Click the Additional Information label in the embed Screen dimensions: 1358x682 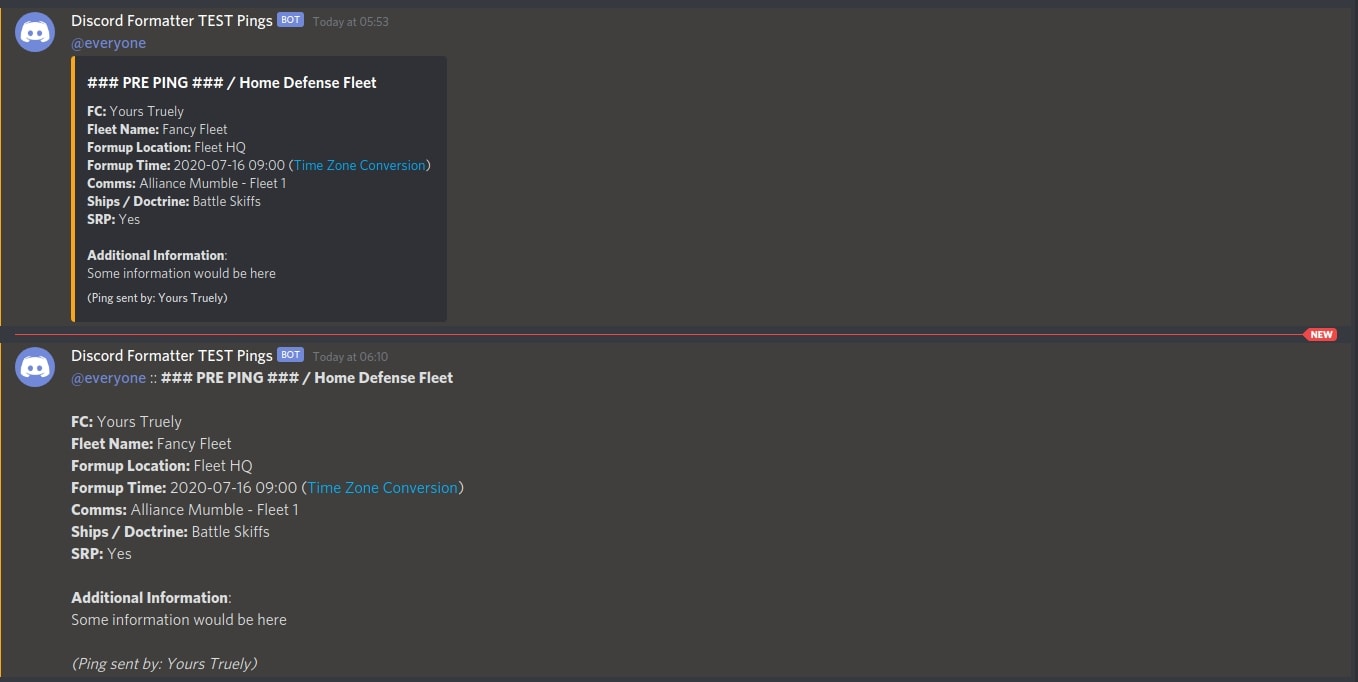coord(154,255)
